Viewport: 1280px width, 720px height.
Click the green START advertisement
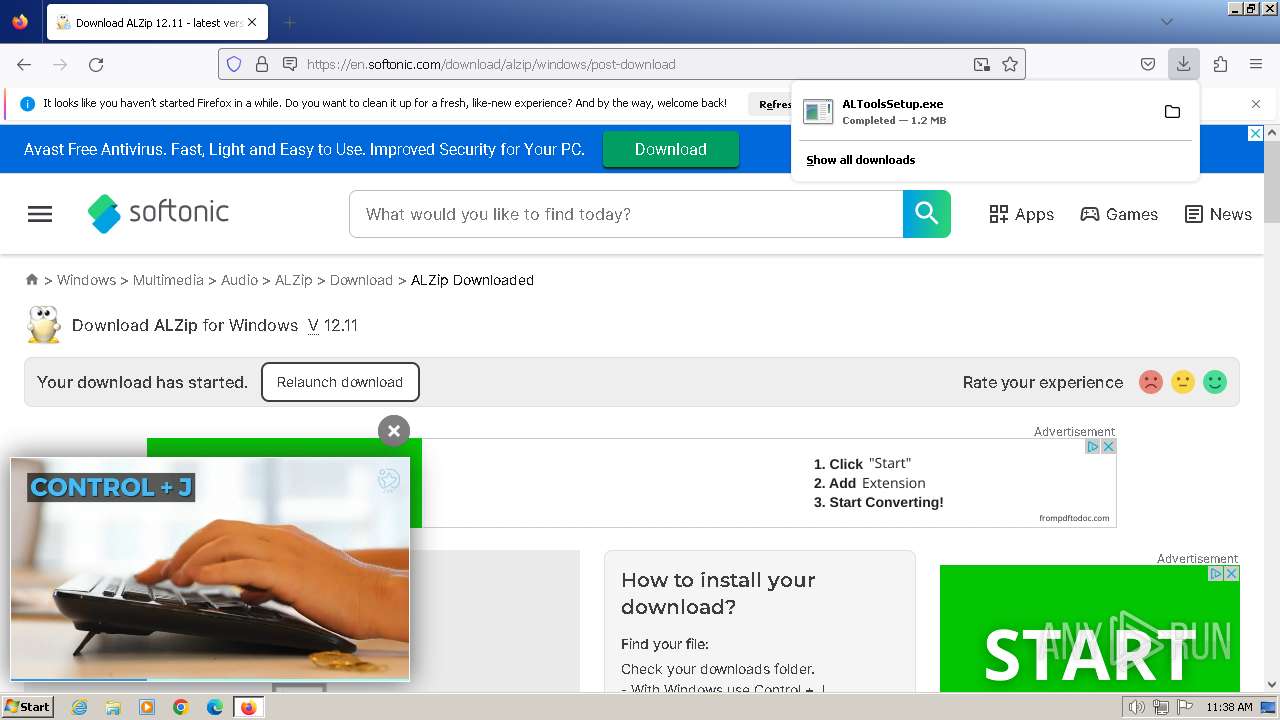click(1089, 629)
